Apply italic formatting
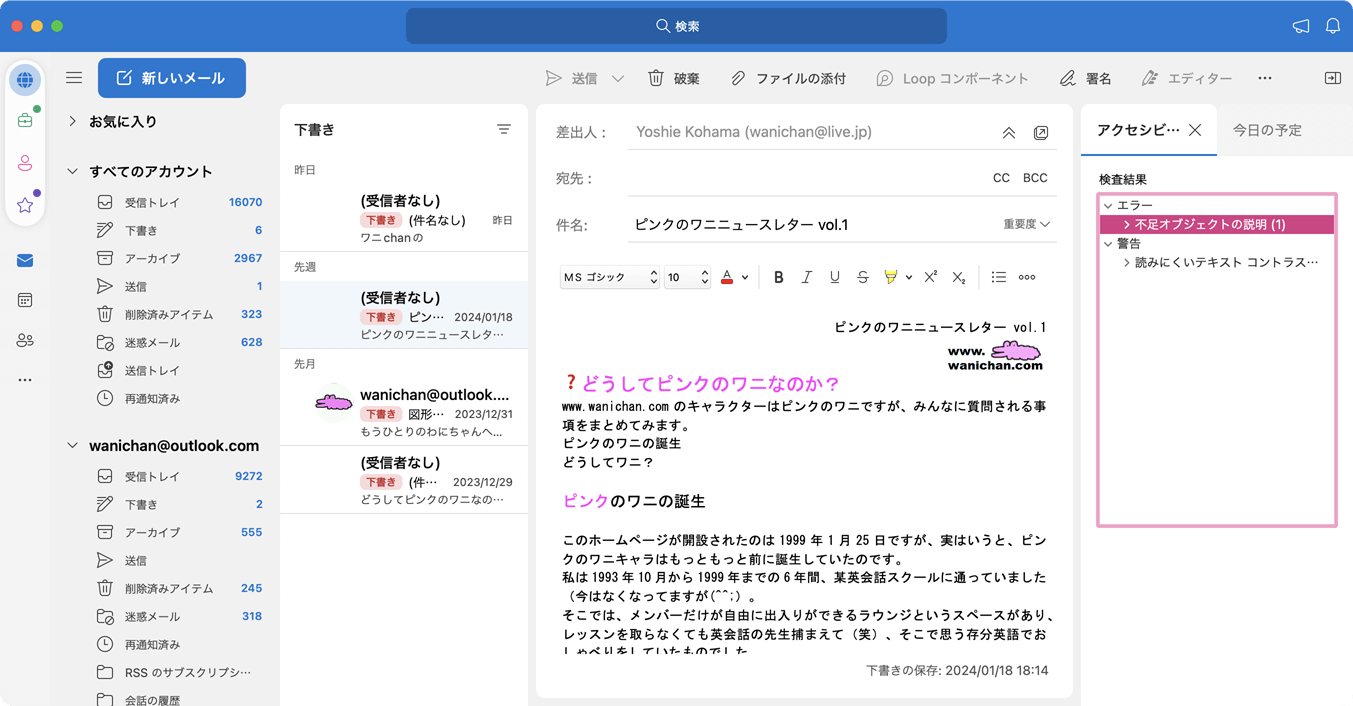Screen dimensions: 1353x706 pos(807,277)
